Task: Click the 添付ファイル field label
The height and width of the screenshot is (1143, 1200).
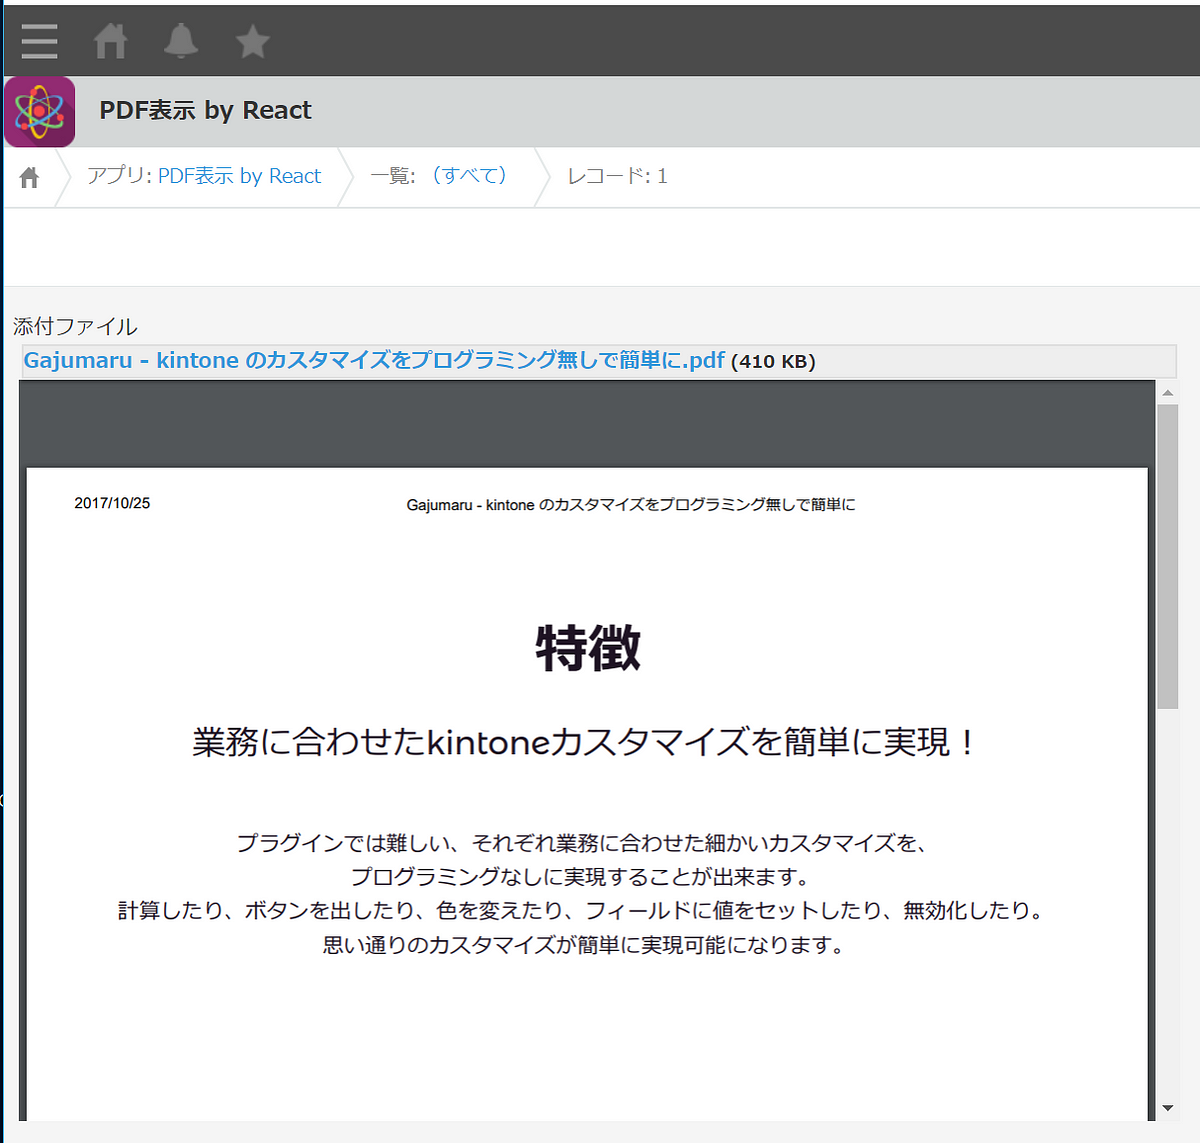Action: 75,326
